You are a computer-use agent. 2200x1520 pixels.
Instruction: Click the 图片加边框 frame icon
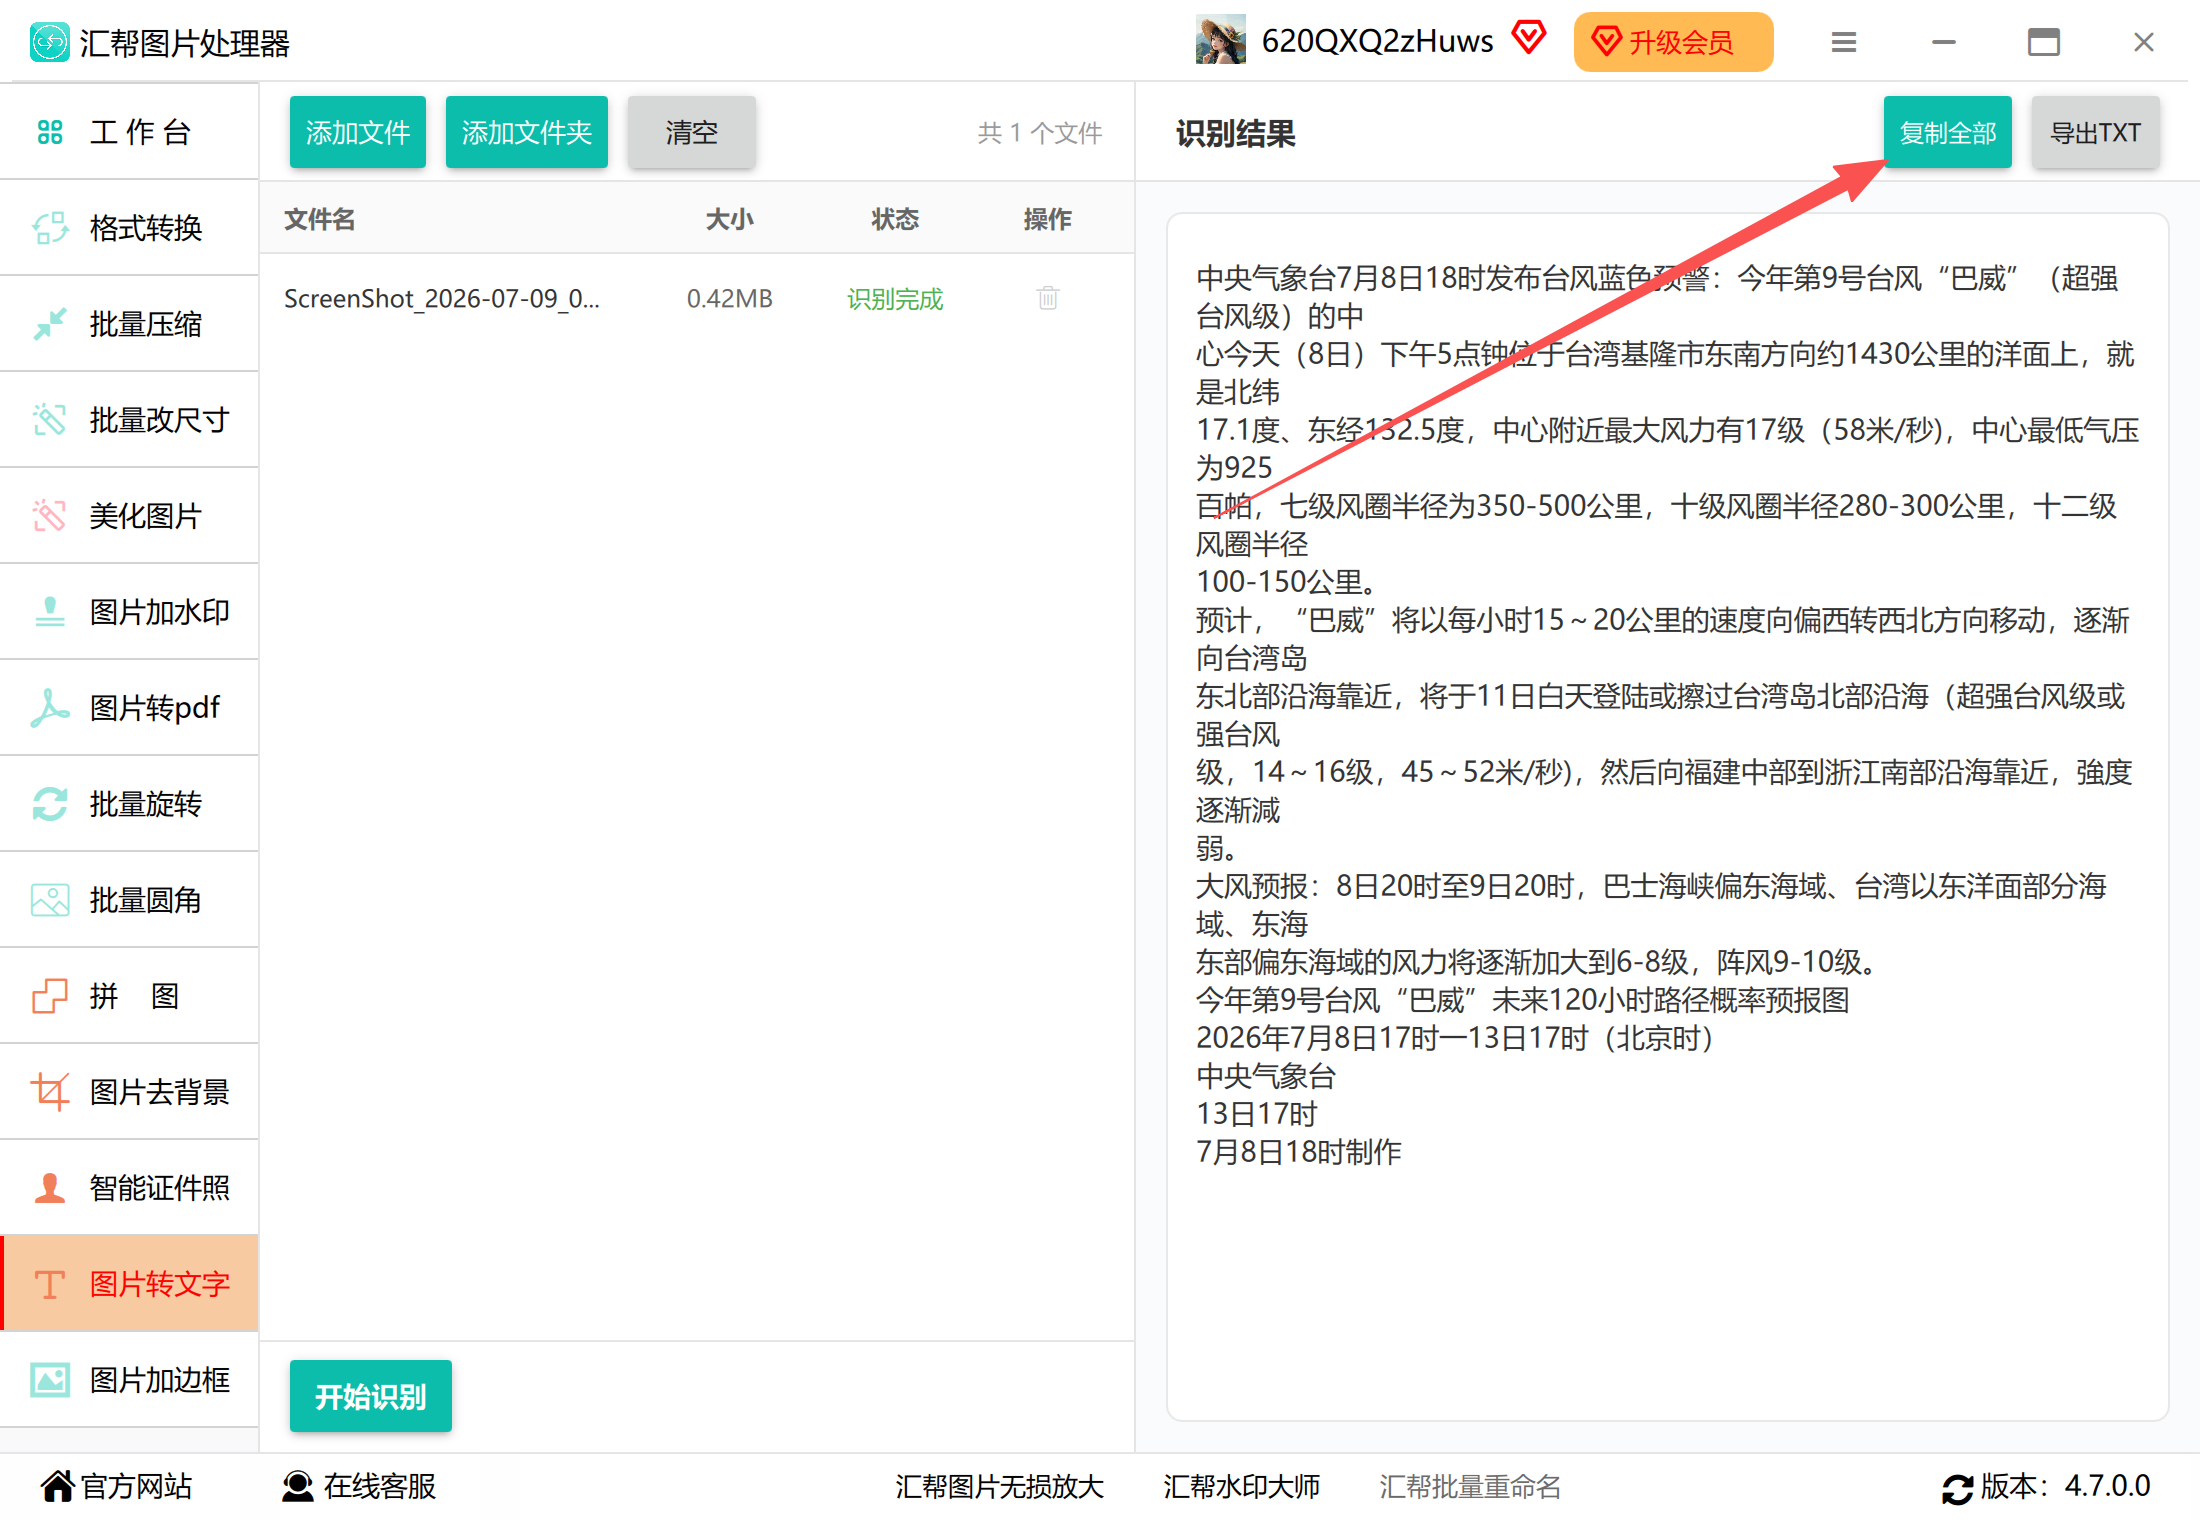click(50, 1380)
